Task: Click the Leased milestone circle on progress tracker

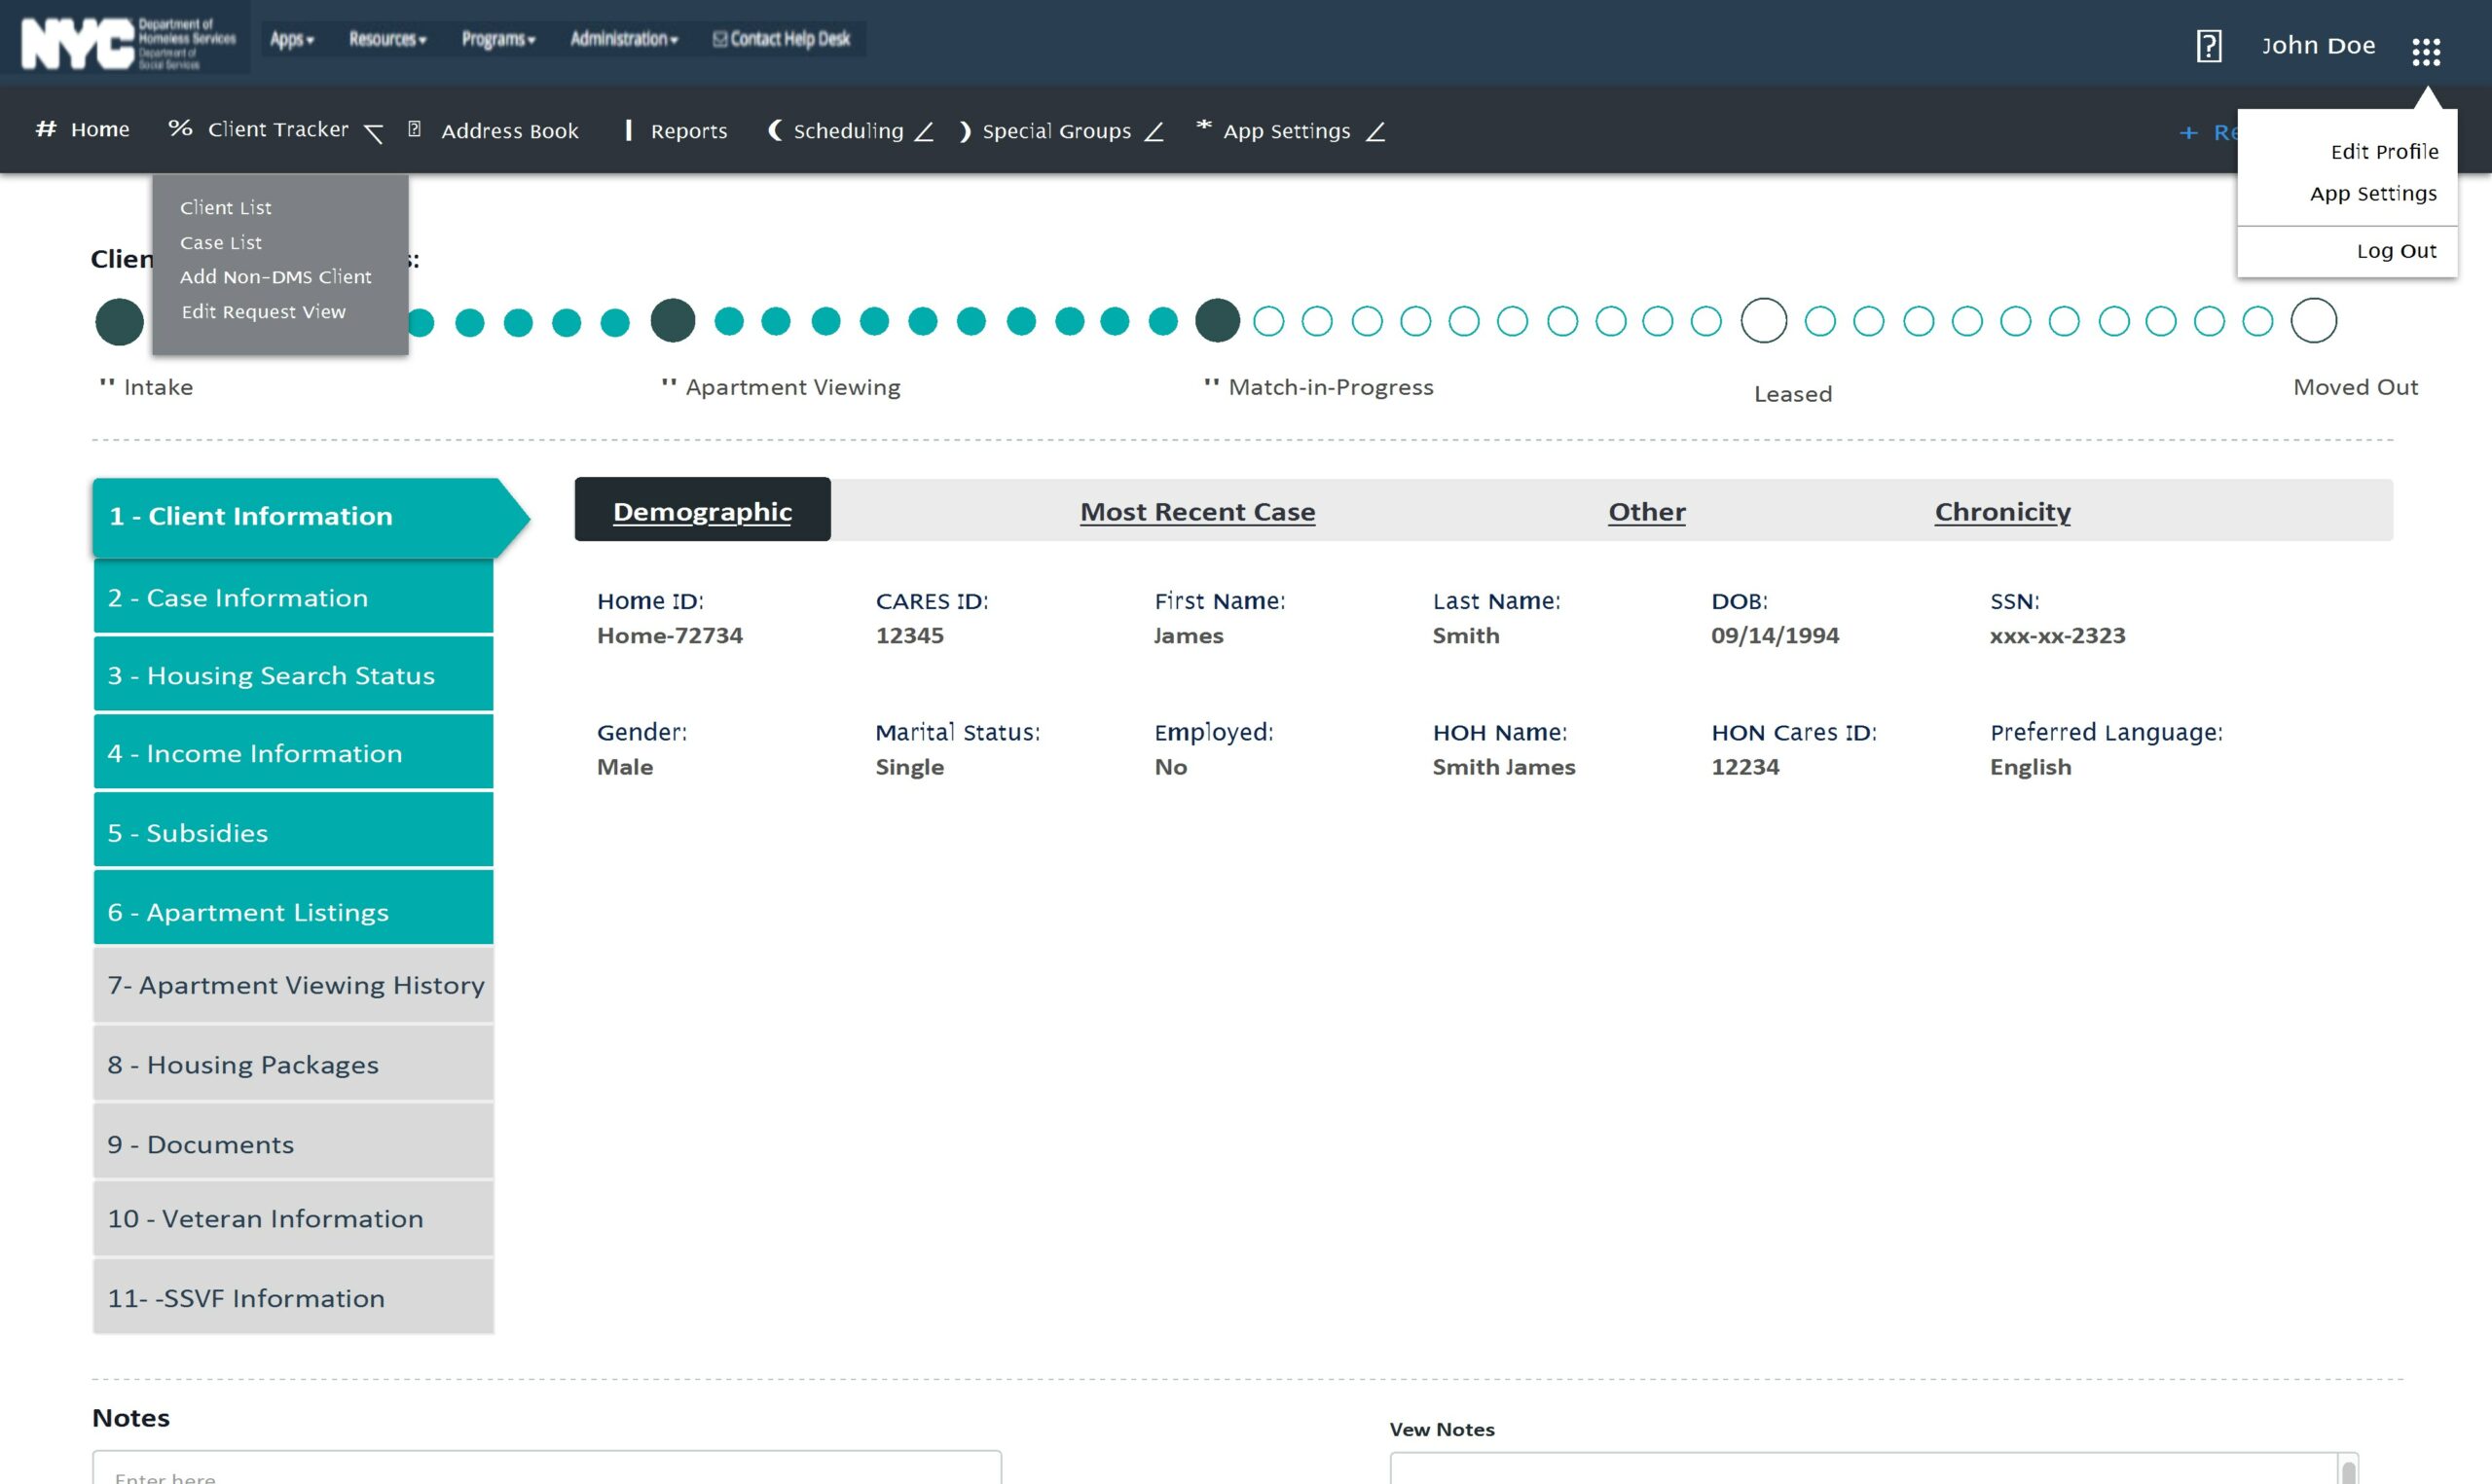Action: tap(1764, 320)
